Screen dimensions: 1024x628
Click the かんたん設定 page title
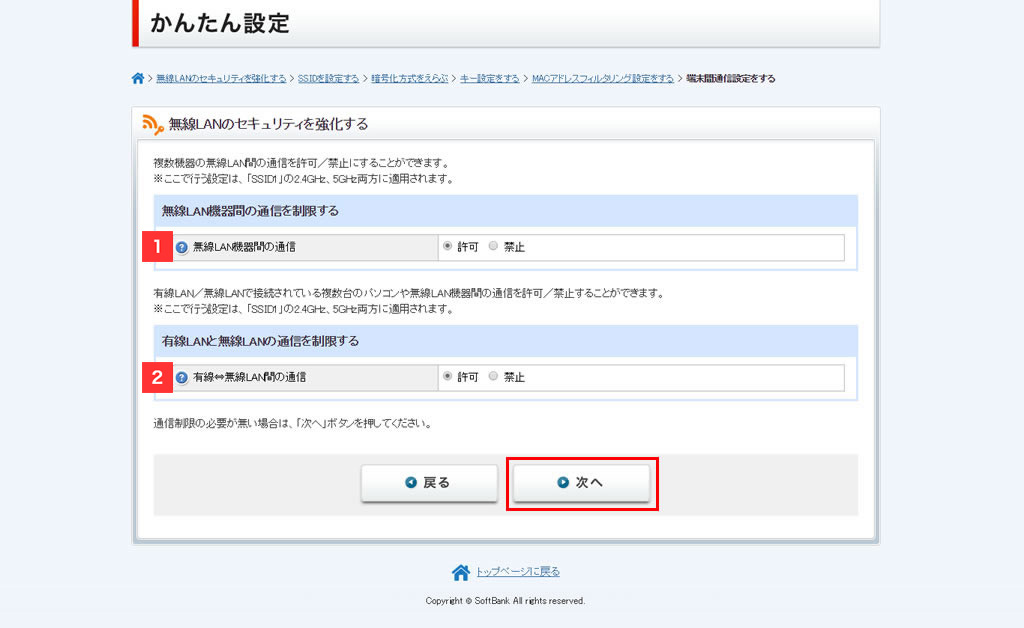pyautogui.click(x=220, y=23)
